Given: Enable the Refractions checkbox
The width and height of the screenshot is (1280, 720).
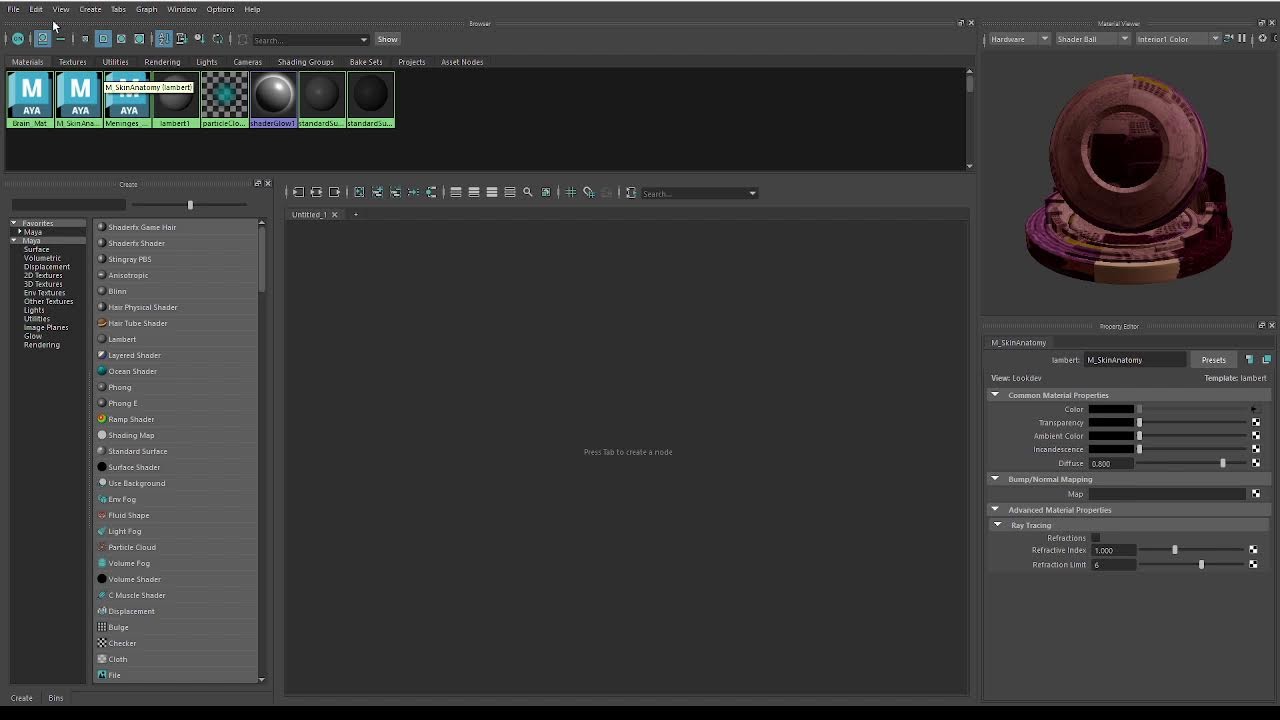Looking at the screenshot, I should coord(1096,538).
